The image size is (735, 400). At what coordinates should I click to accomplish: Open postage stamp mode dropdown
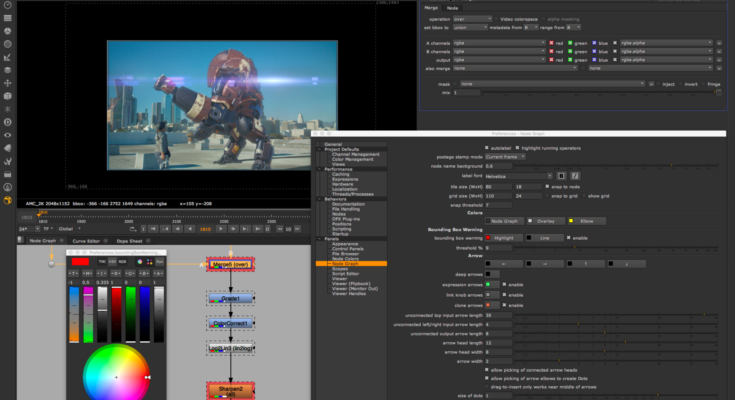click(x=505, y=157)
